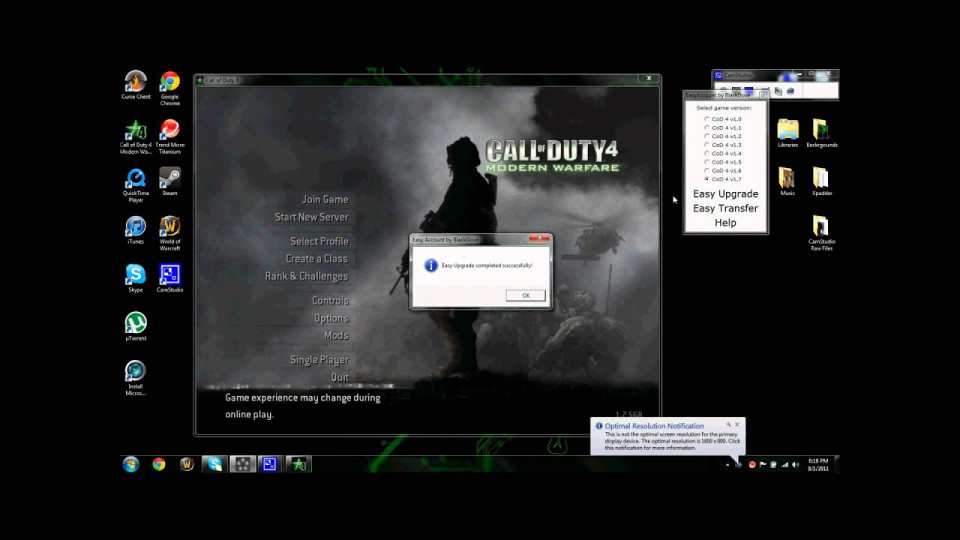Open the Xpadder folder on desktop
The image size is (960, 540).
tap(822, 181)
